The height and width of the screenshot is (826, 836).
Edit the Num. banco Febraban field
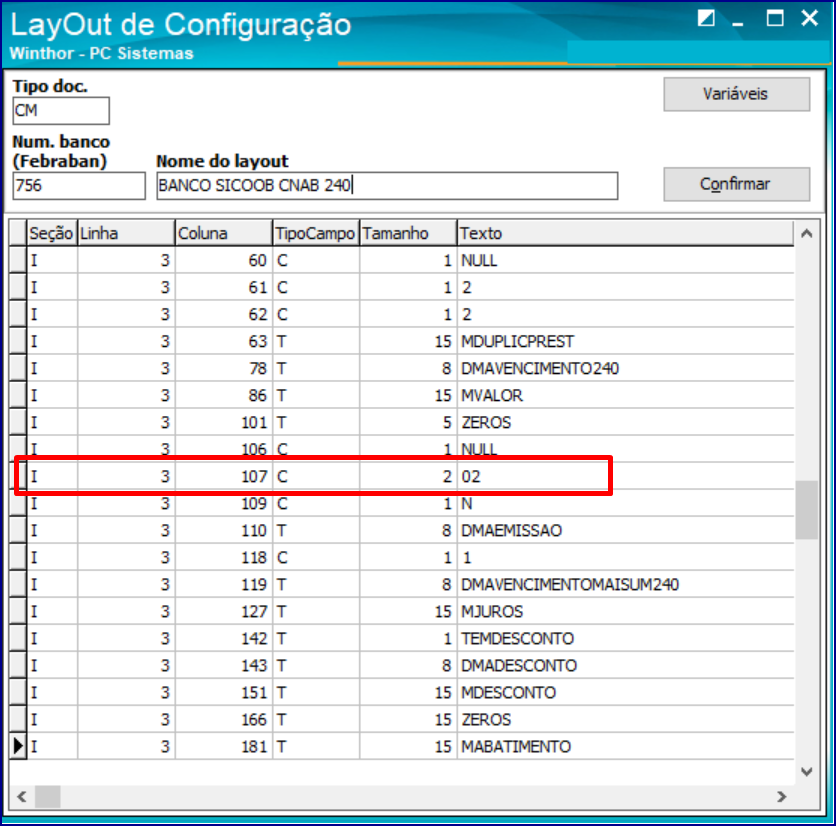coord(79,186)
